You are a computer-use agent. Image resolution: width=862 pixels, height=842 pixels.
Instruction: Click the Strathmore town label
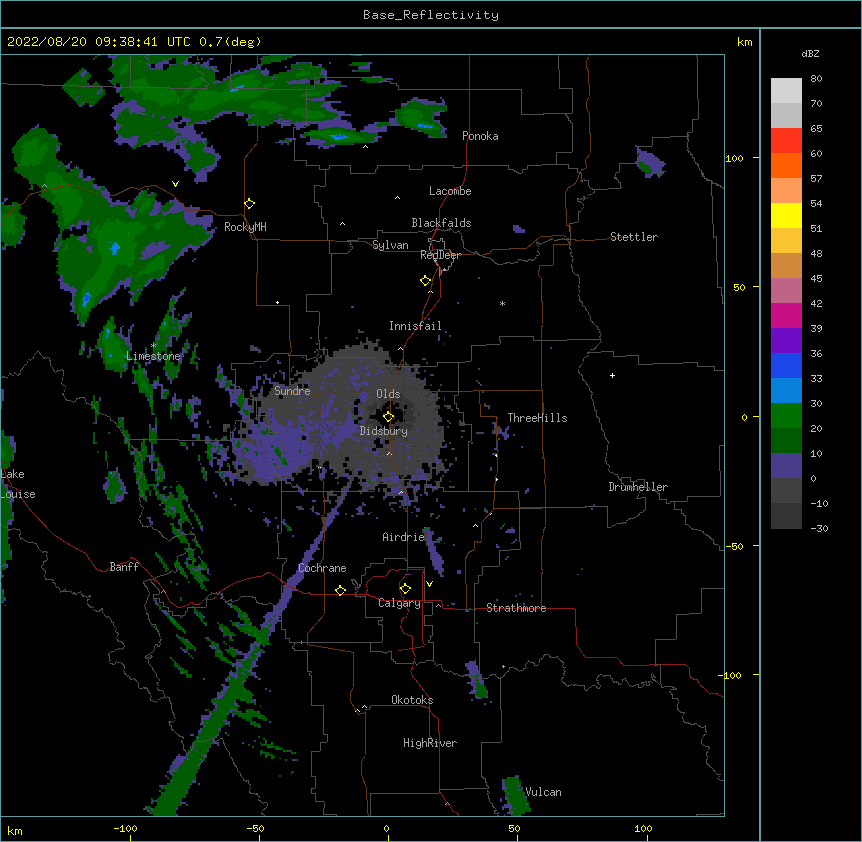tap(516, 608)
